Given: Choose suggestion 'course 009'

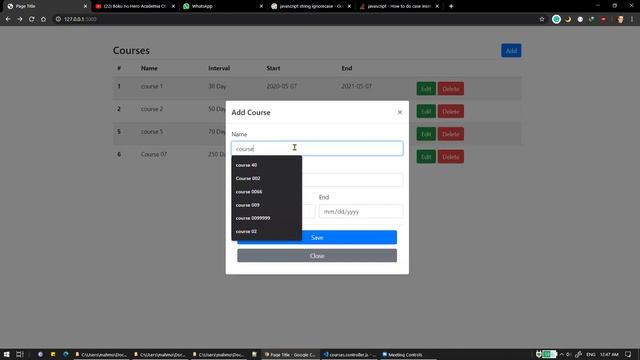Looking at the screenshot, I should (267, 205).
